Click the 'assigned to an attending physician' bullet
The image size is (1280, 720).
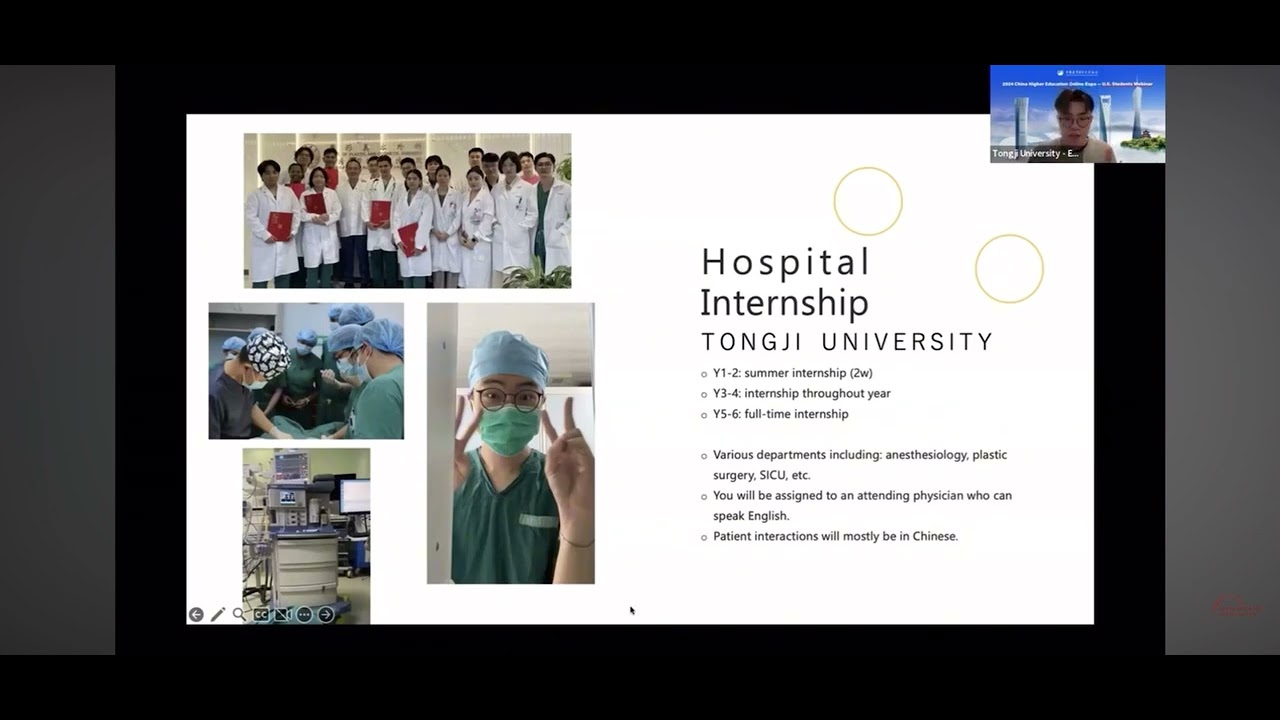click(861, 506)
